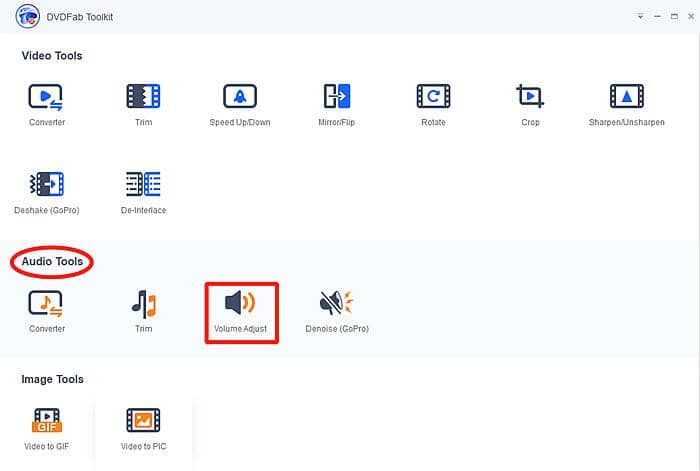700x471 pixels.
Task: Open the video Converter tool
Action: [x=46, y=105]
